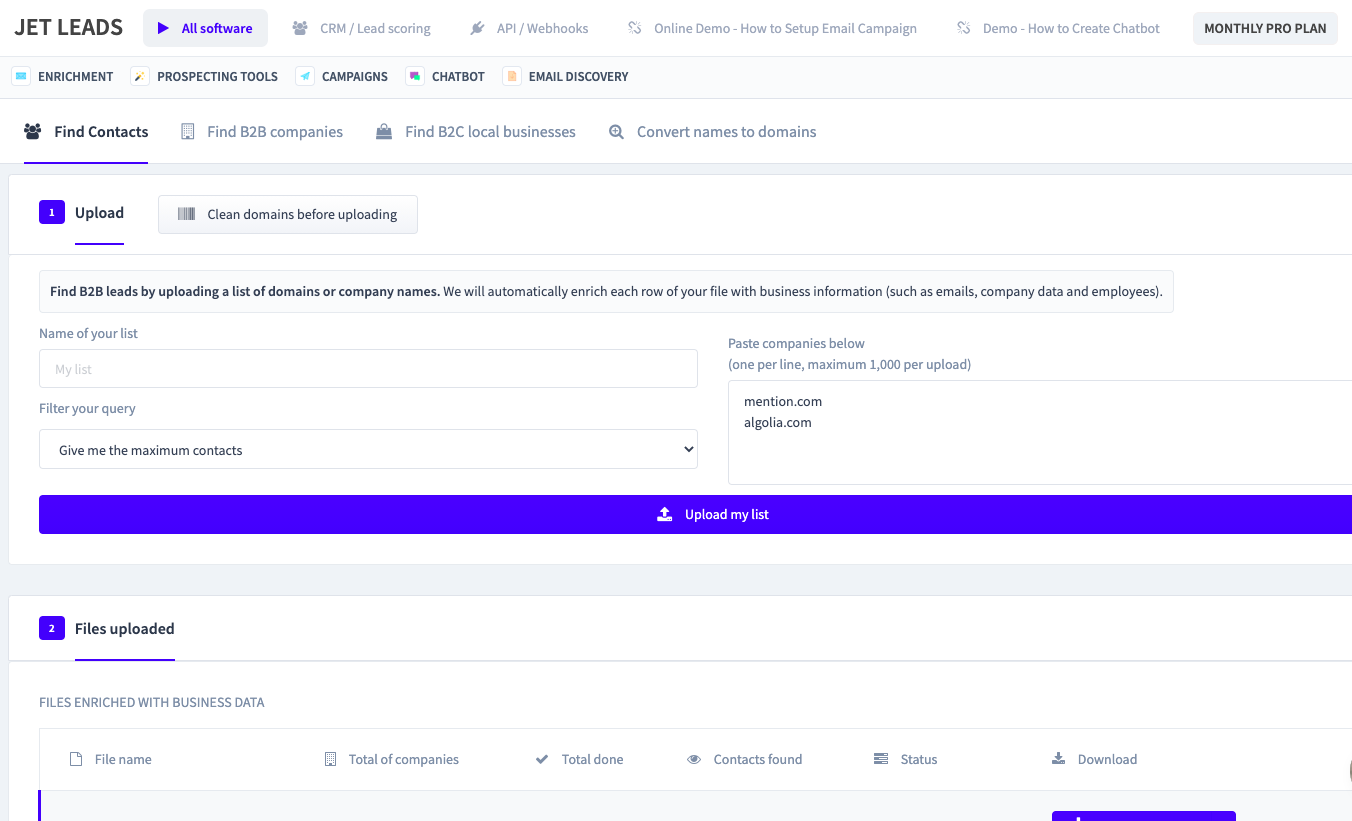Click the Prospecting Tools wand icon

point(140,76)
